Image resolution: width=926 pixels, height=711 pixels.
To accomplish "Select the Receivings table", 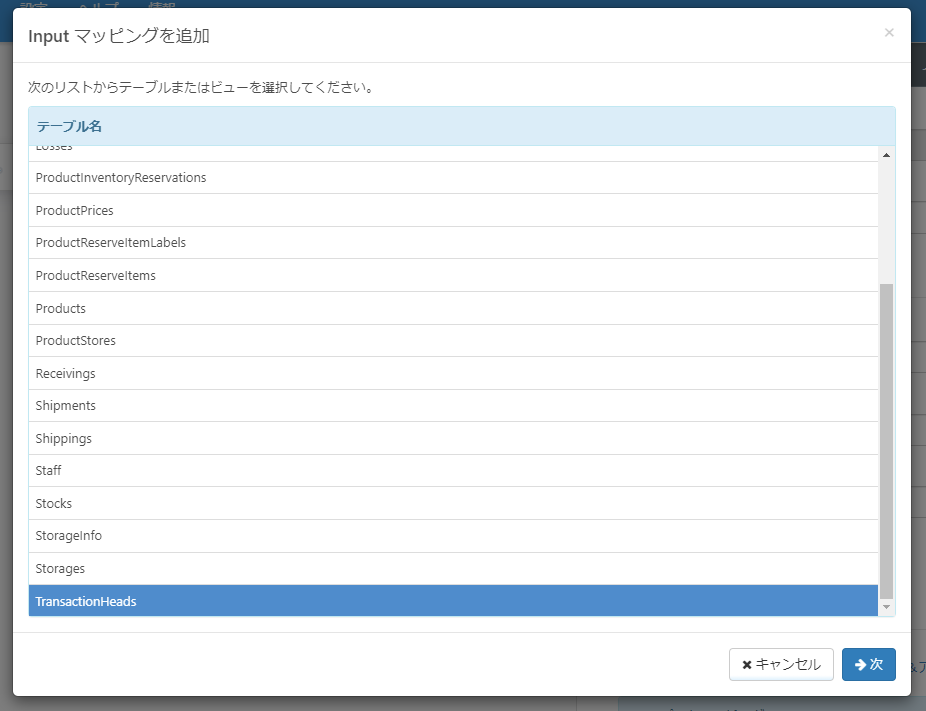I will (x=453, y=373).
